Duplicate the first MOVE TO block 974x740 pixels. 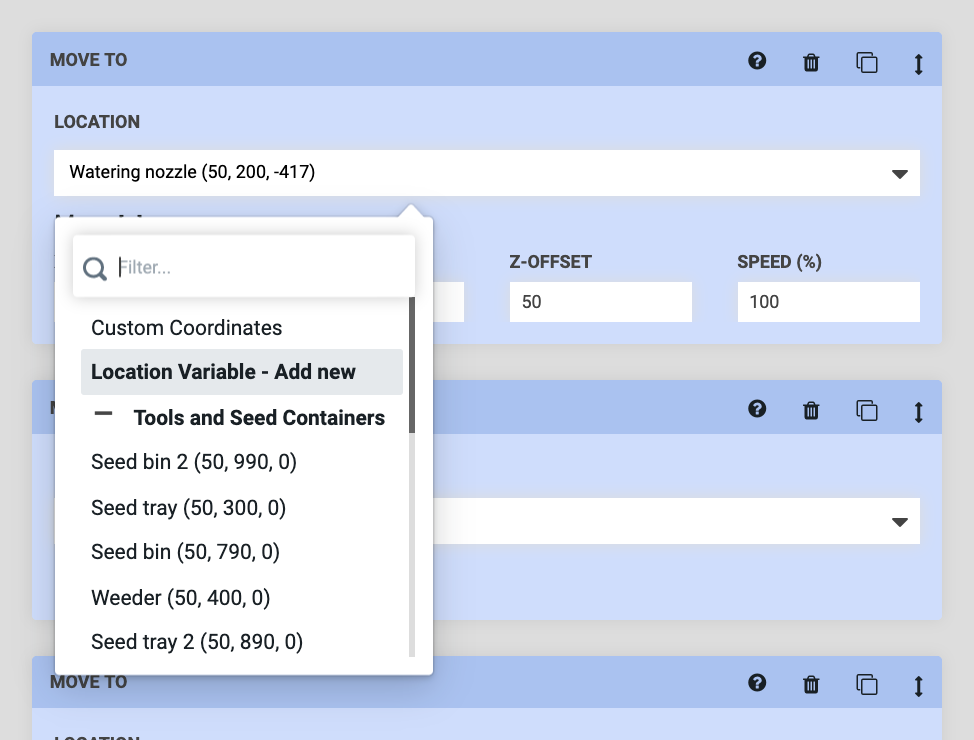866,61
